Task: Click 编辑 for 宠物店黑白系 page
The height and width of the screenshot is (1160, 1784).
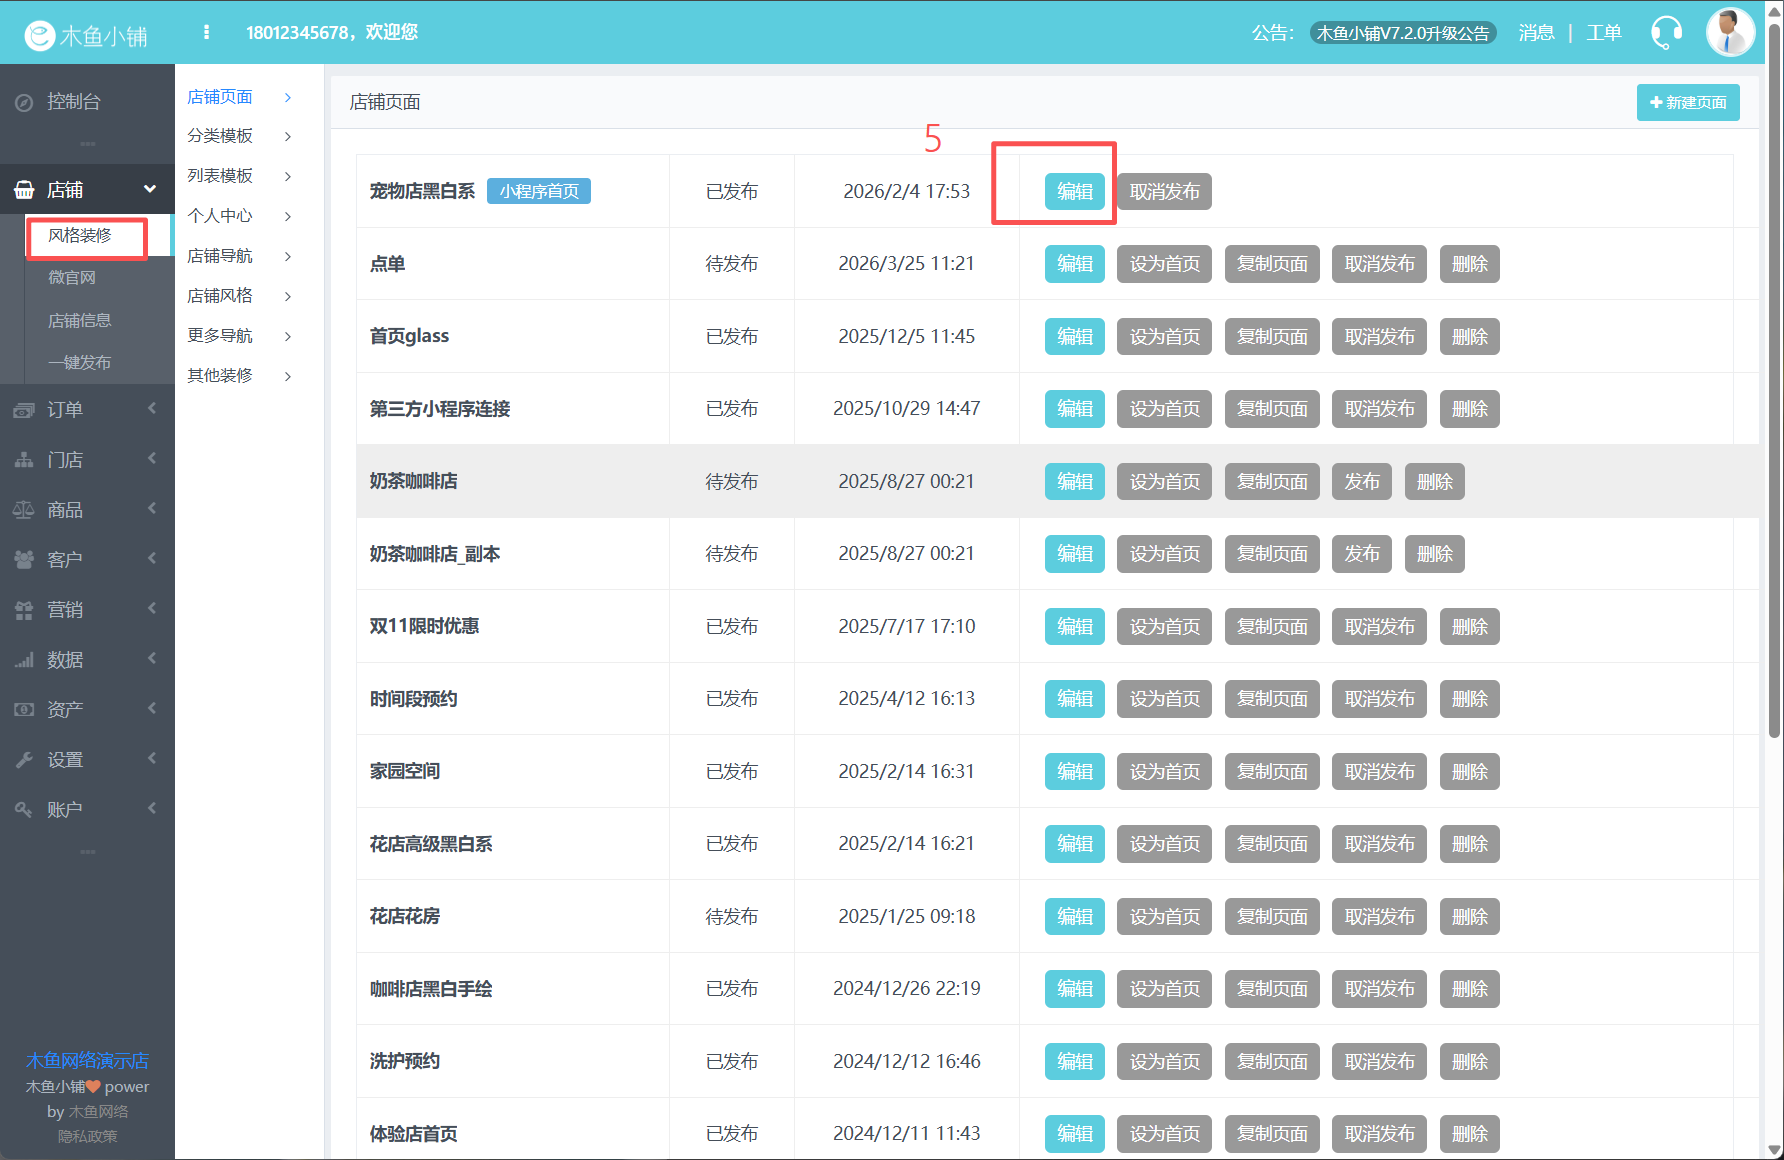Action: pyautogui.click(x=1074, y=191)
